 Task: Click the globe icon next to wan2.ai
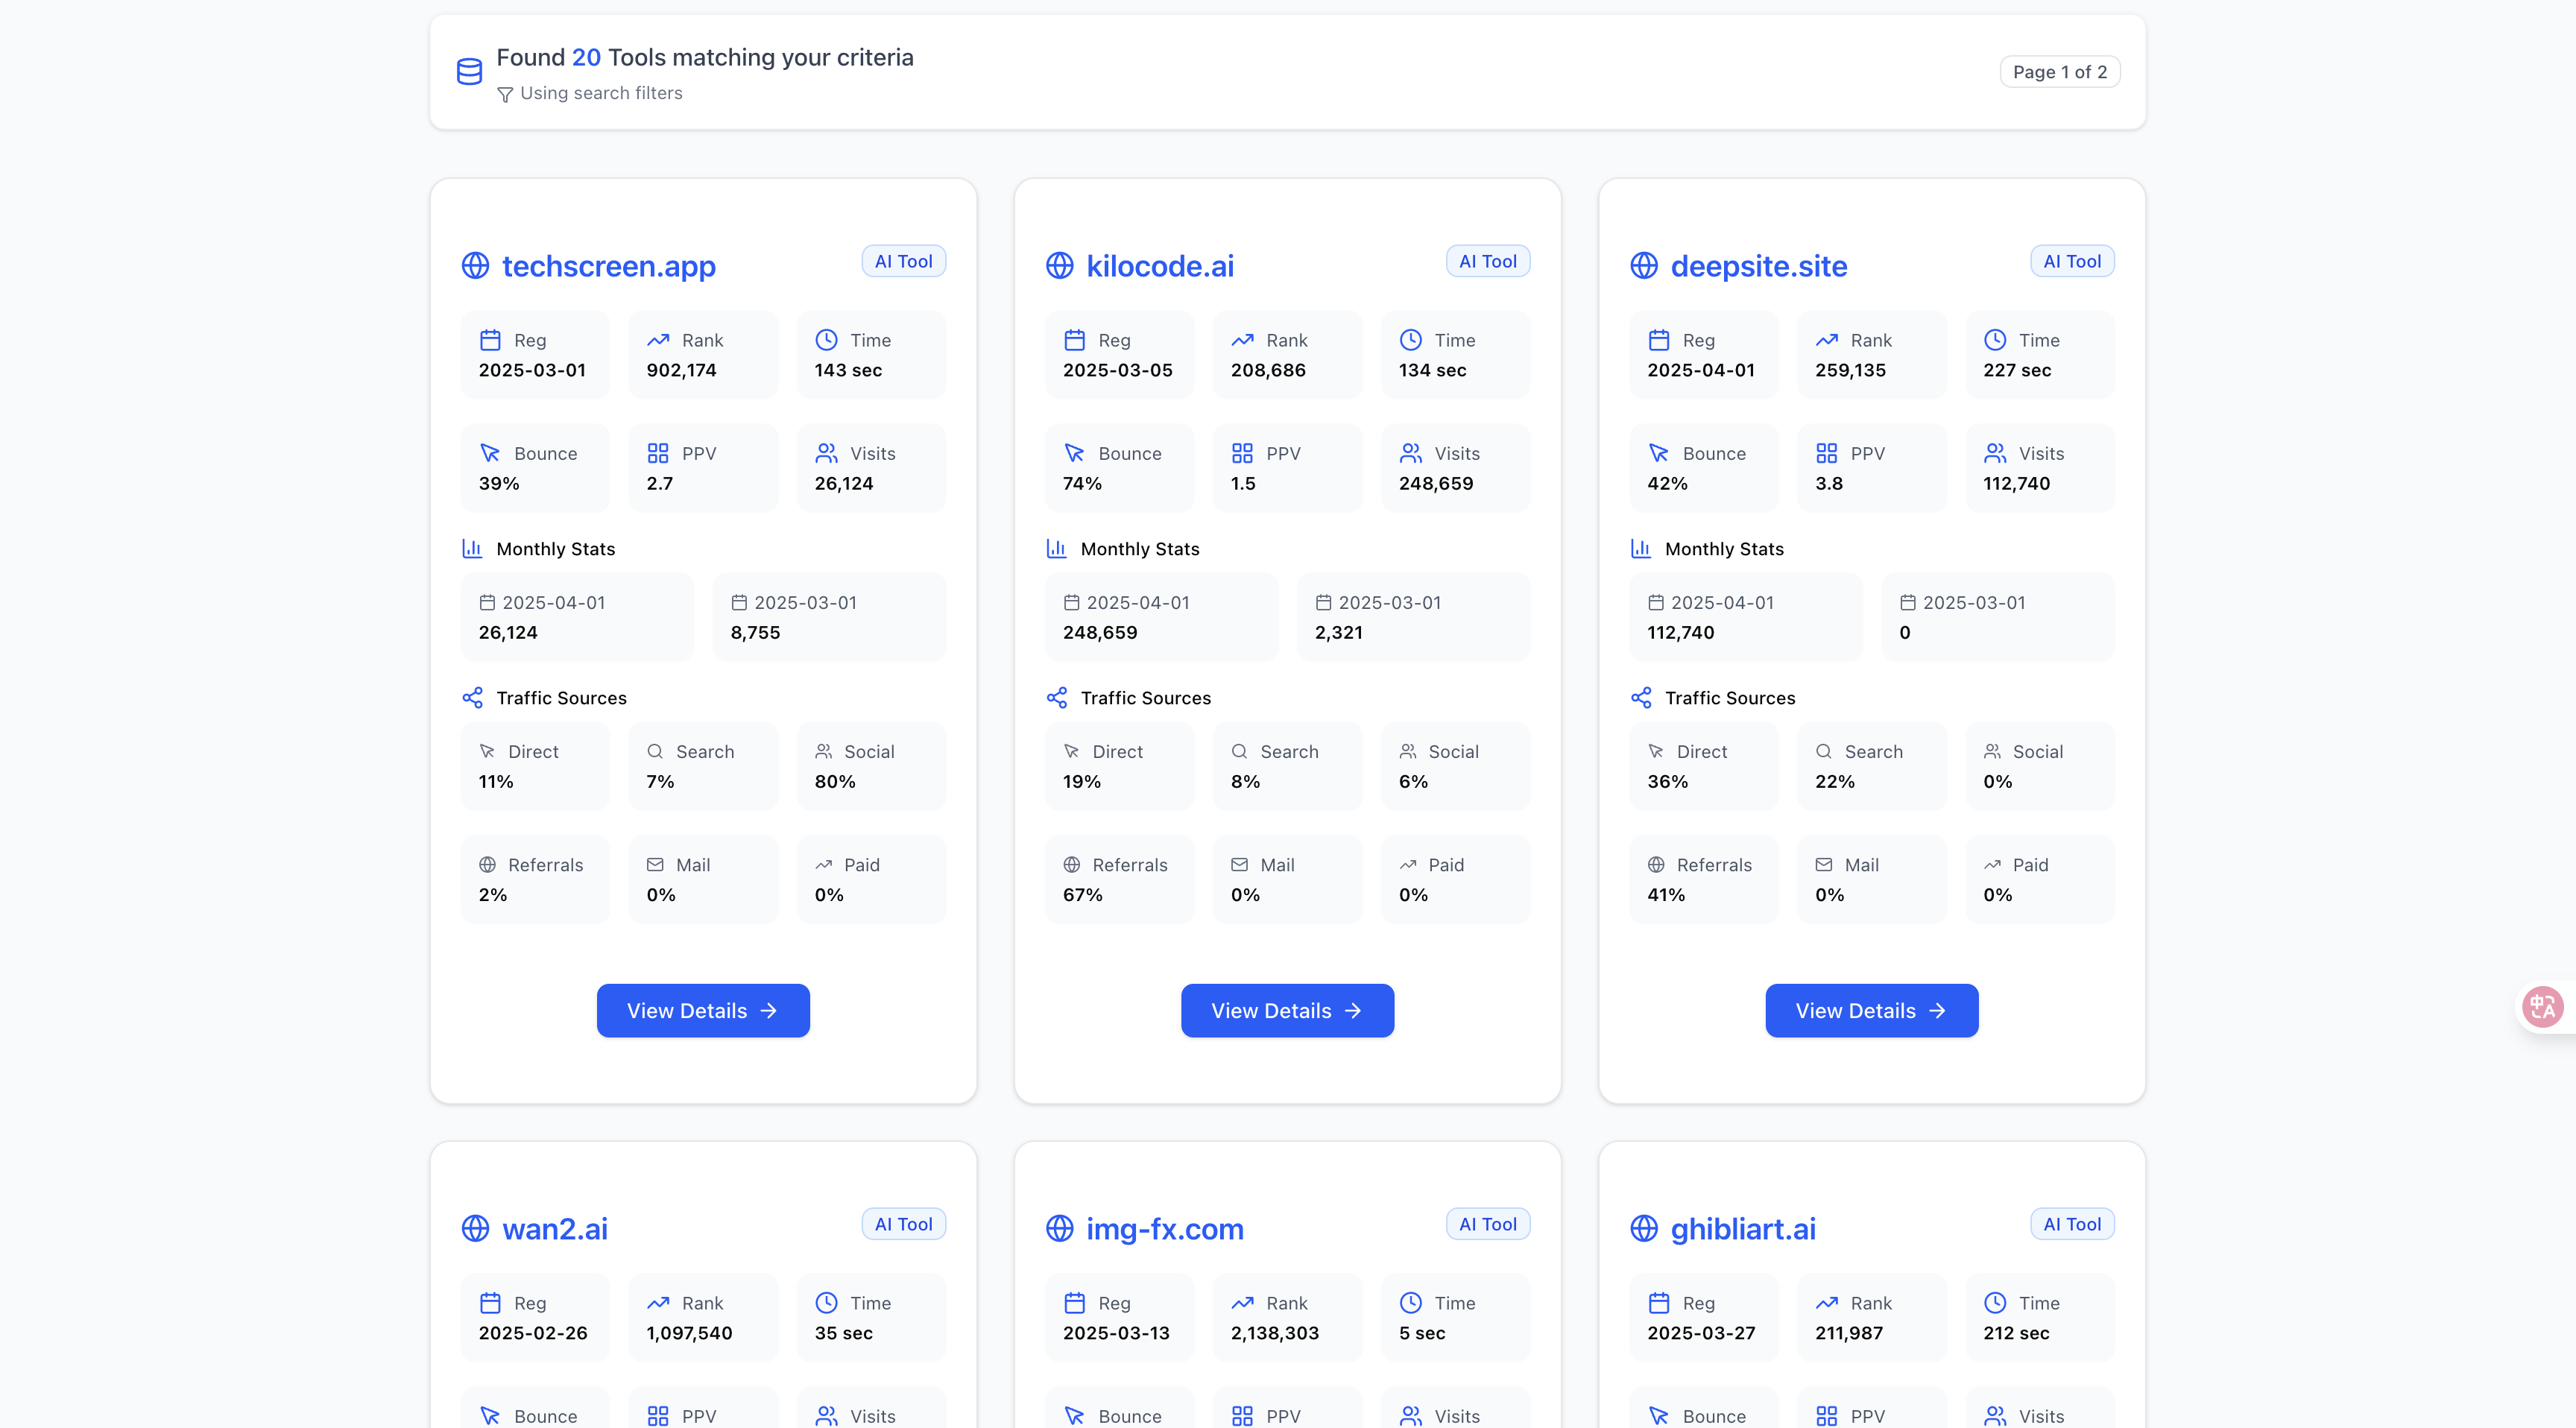(x=475, y=1228)
